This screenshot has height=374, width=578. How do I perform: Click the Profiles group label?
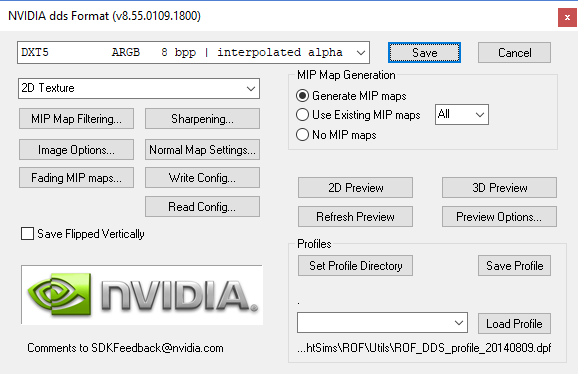pyautogui.click(x=314, y=244)
